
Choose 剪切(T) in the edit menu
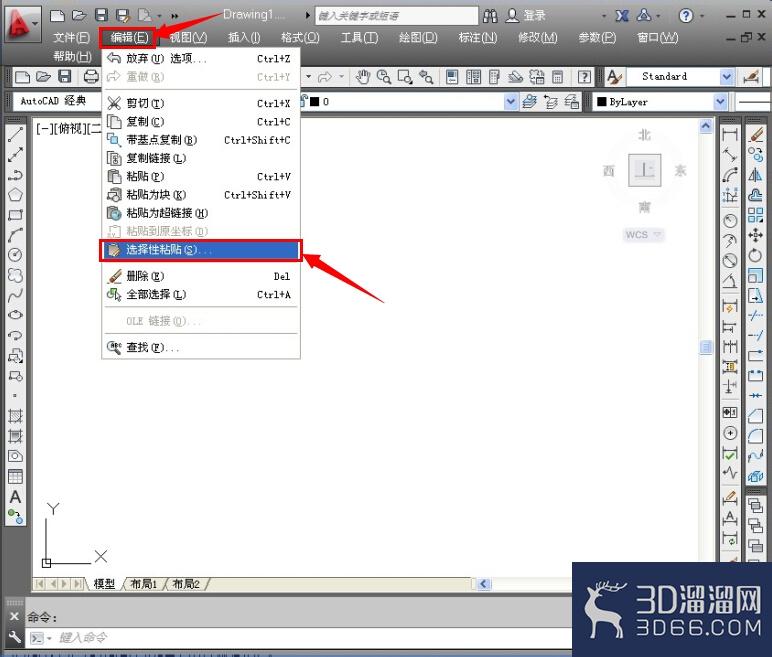201,103
